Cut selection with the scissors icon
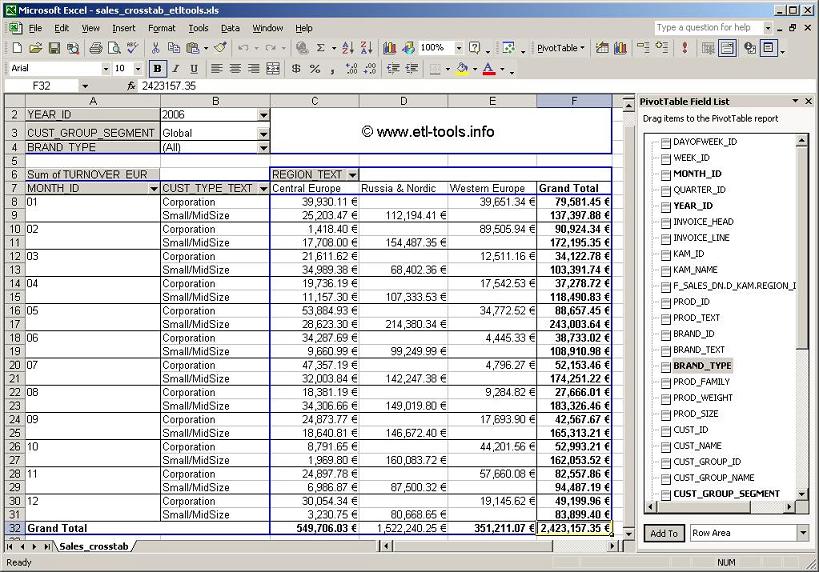Viewport: 819px width, 572px height. click(x=155, y=48)
